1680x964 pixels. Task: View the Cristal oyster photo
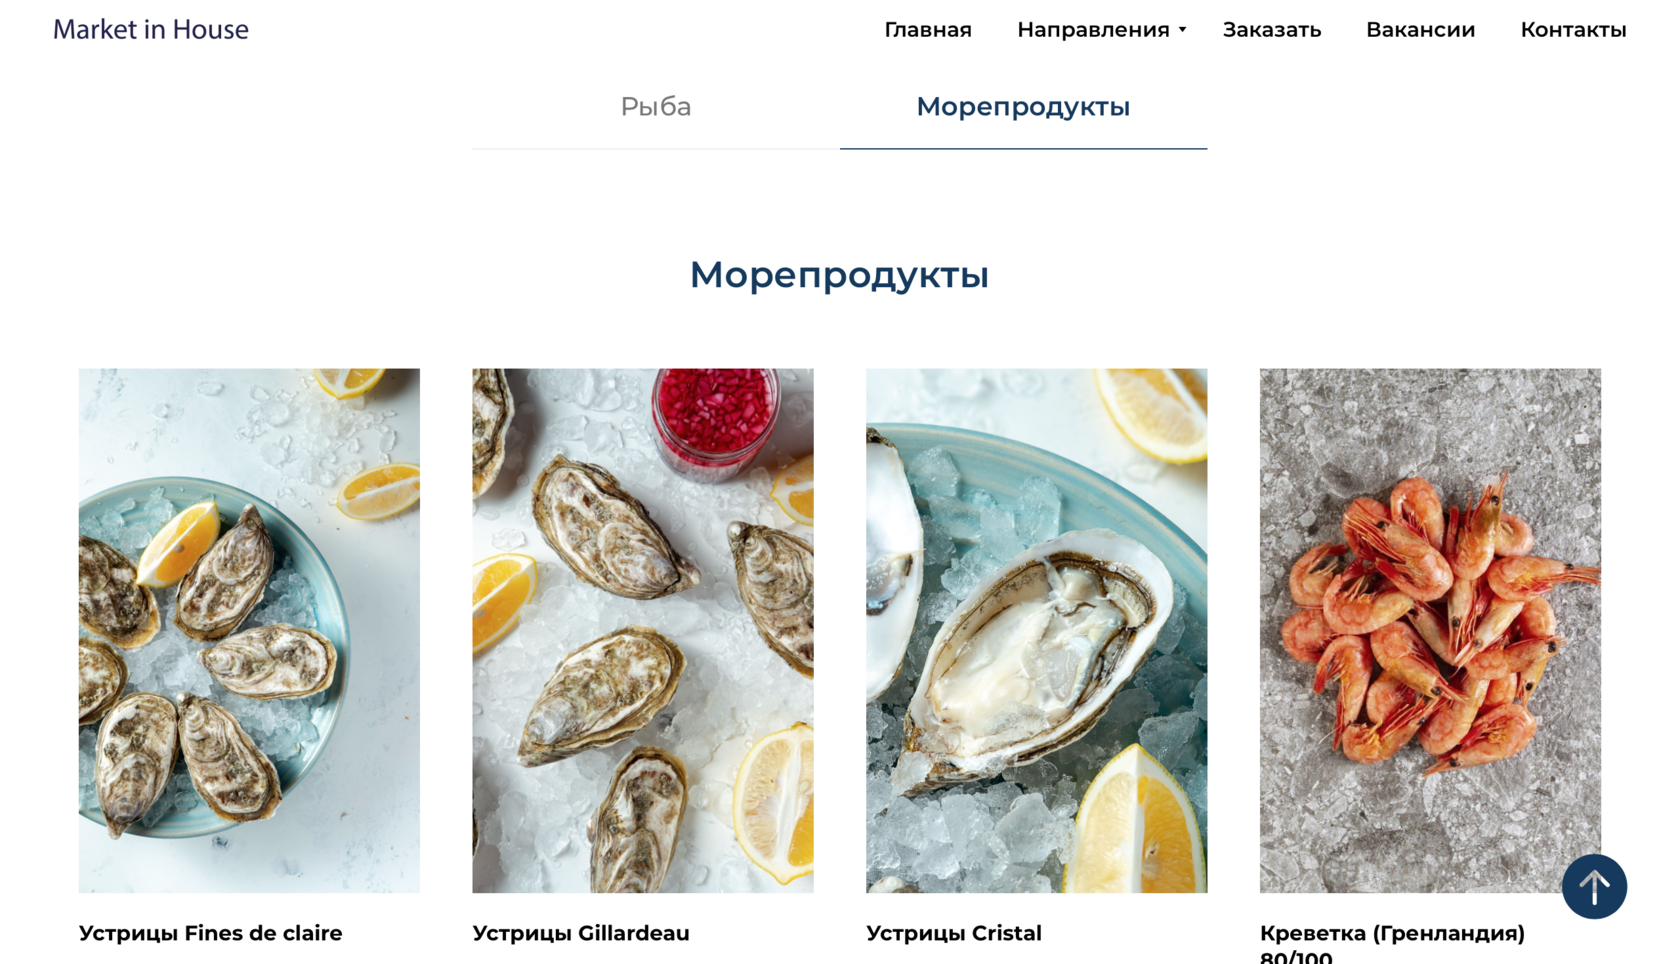tap(1036, 630)
